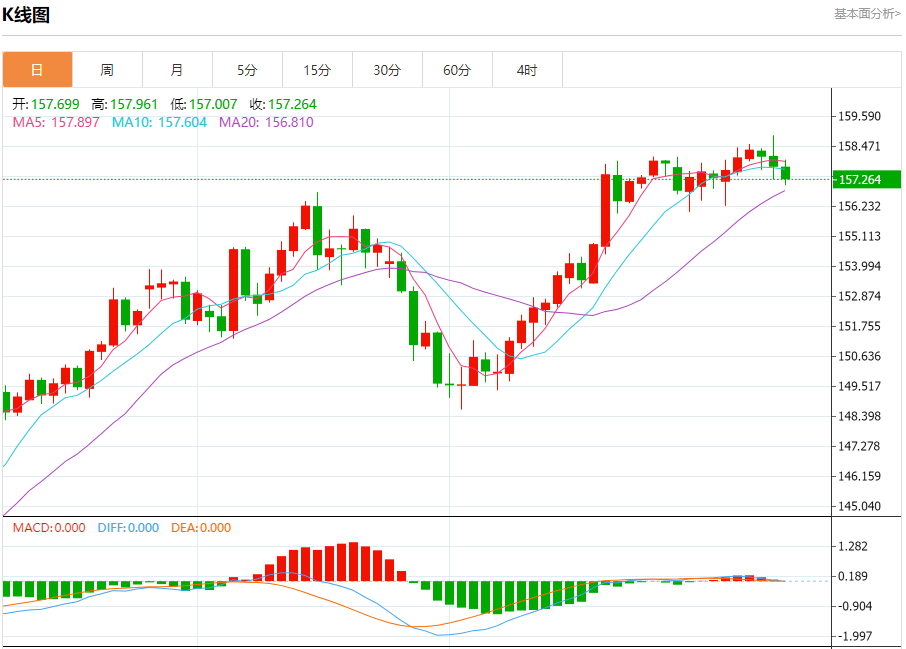Viewport: 906px width, 649px height.
Task: Switch to the 日 daily chart tab
Action: [37, 70]
